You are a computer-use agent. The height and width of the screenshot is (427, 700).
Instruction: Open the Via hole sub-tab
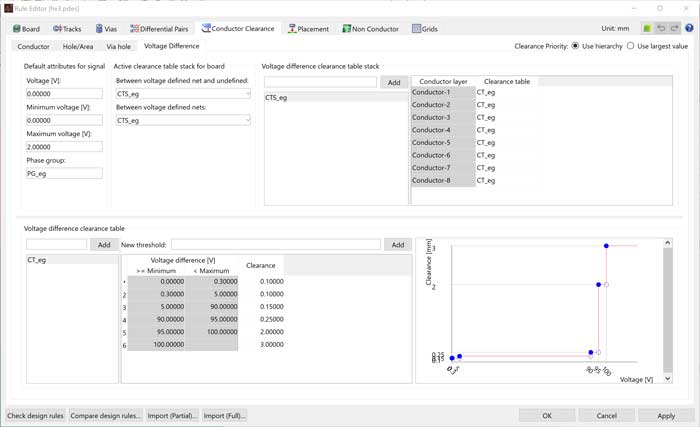point(118,46)
